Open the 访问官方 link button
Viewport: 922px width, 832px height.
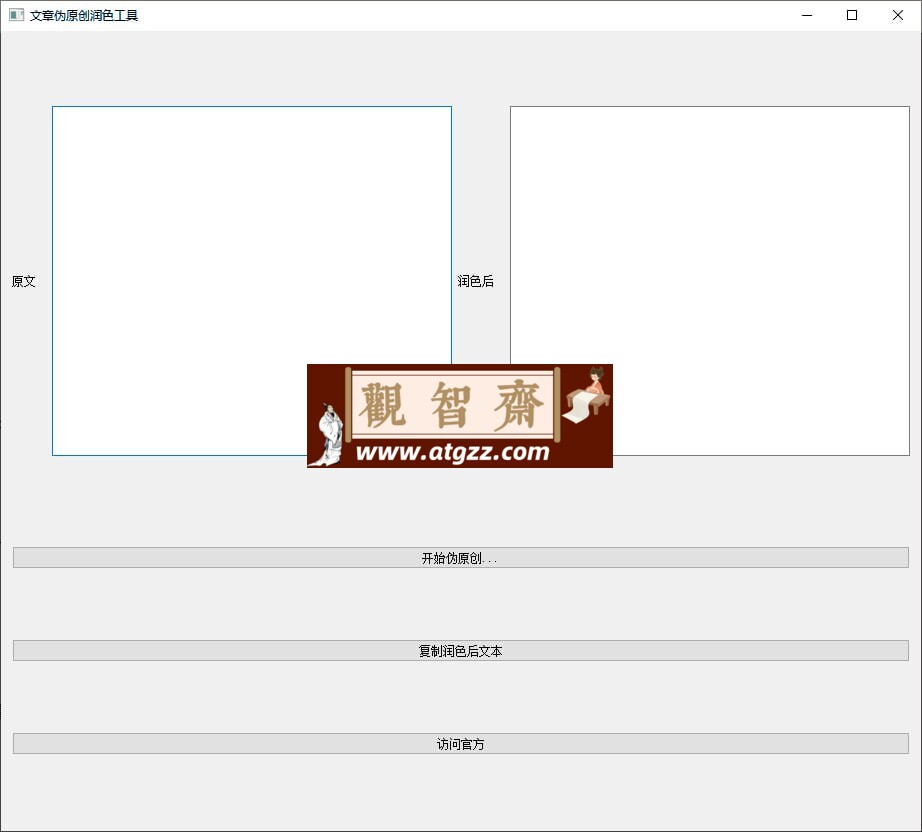click(460, 743)
